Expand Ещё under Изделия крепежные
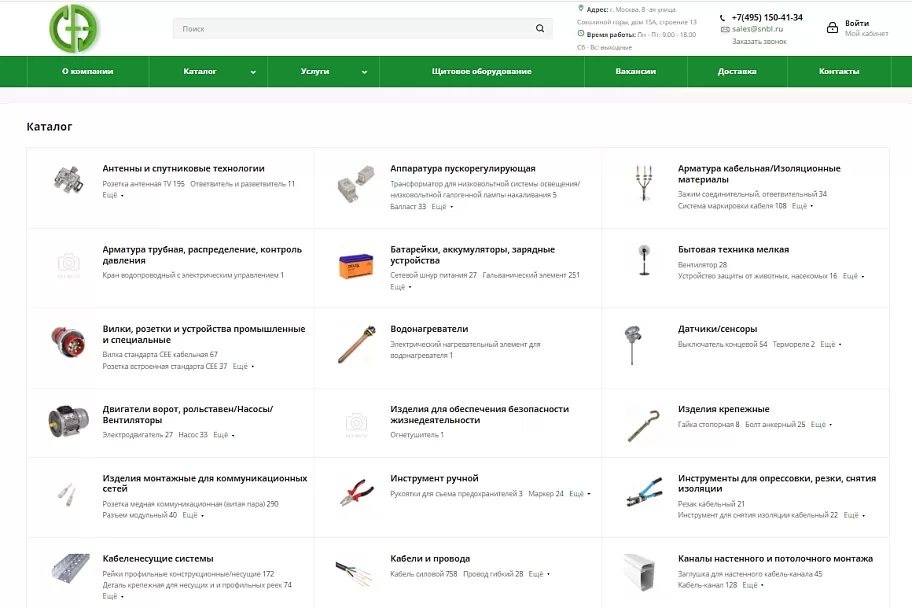The image size is (912, 608). coord(821,425)
